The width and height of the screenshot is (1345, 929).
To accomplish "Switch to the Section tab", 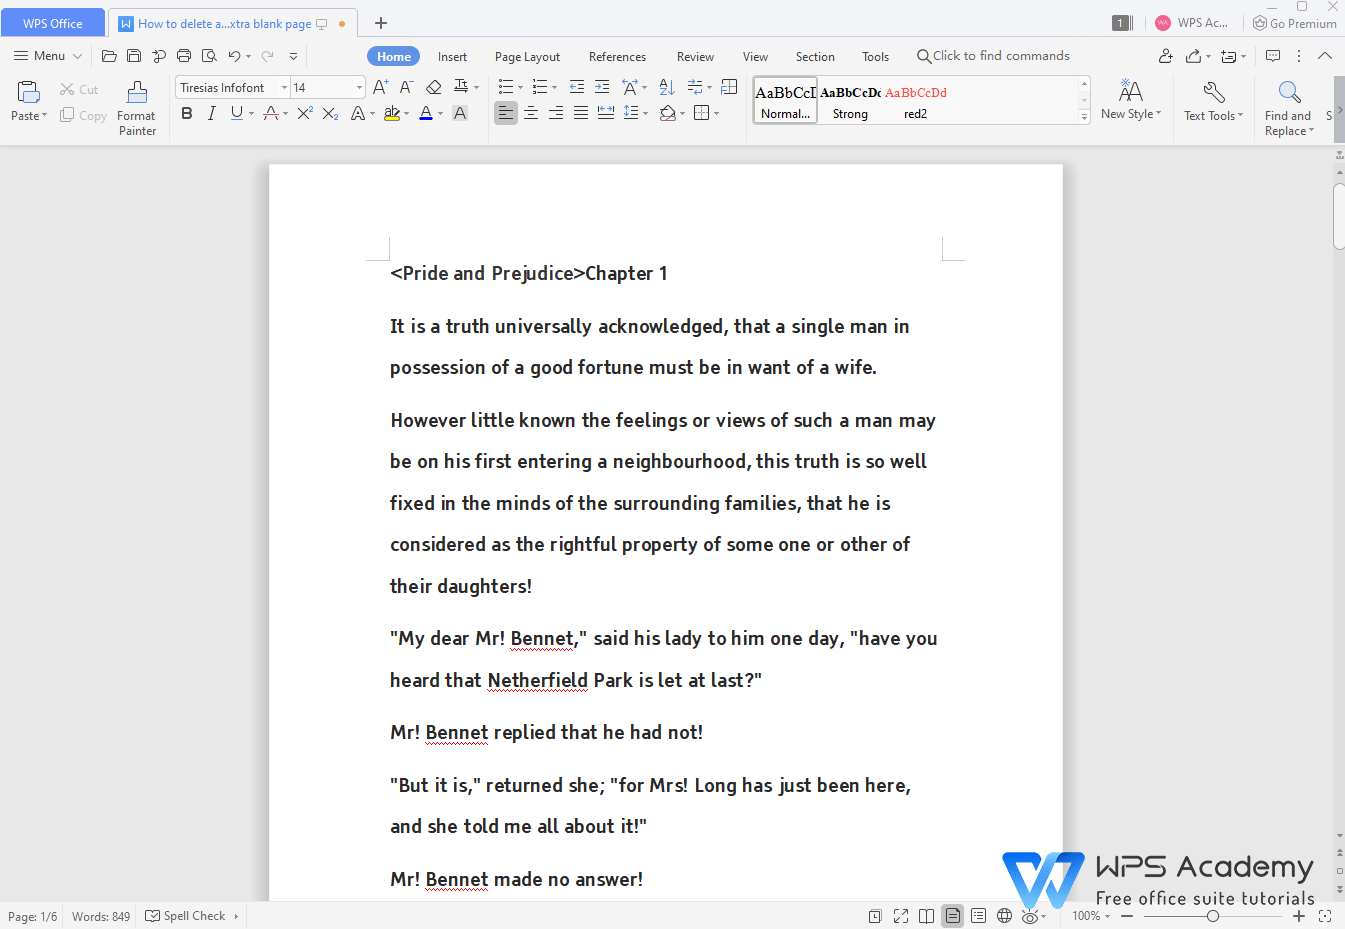I will coord(815,57).
